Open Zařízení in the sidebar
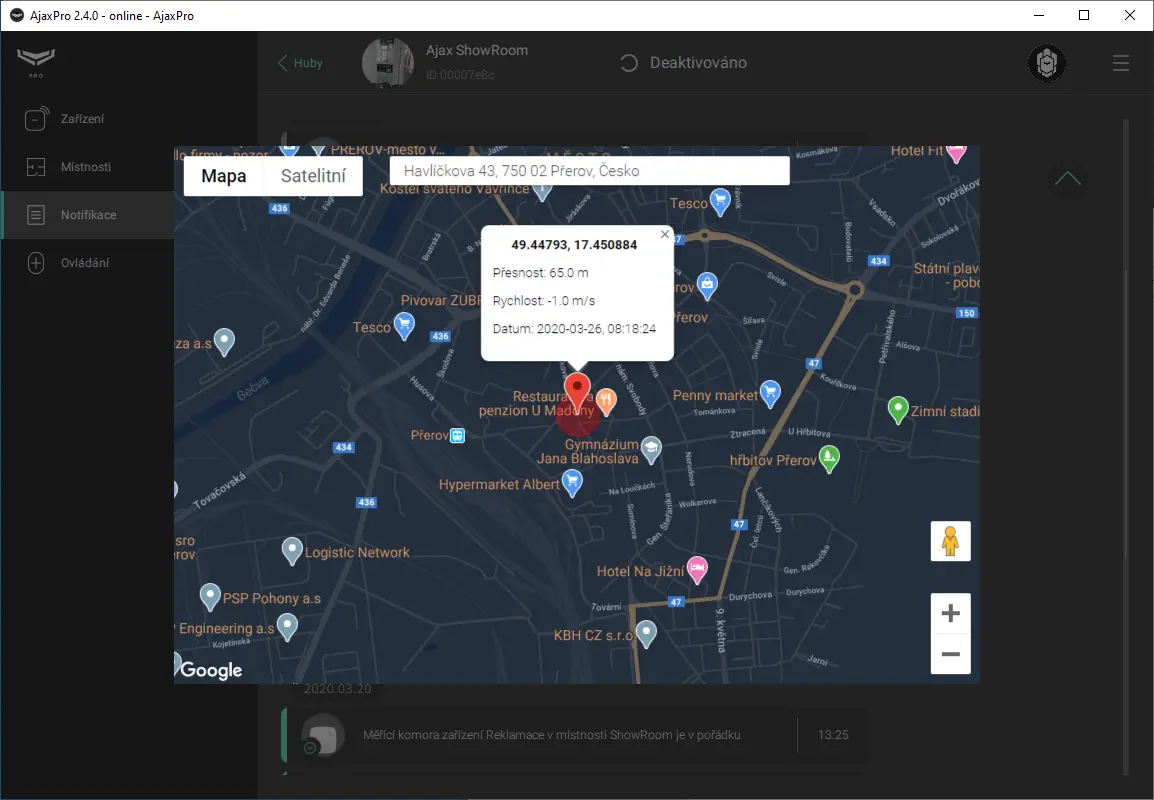Viewport: 1154px width, 800px height. click(x=82, y=119)
